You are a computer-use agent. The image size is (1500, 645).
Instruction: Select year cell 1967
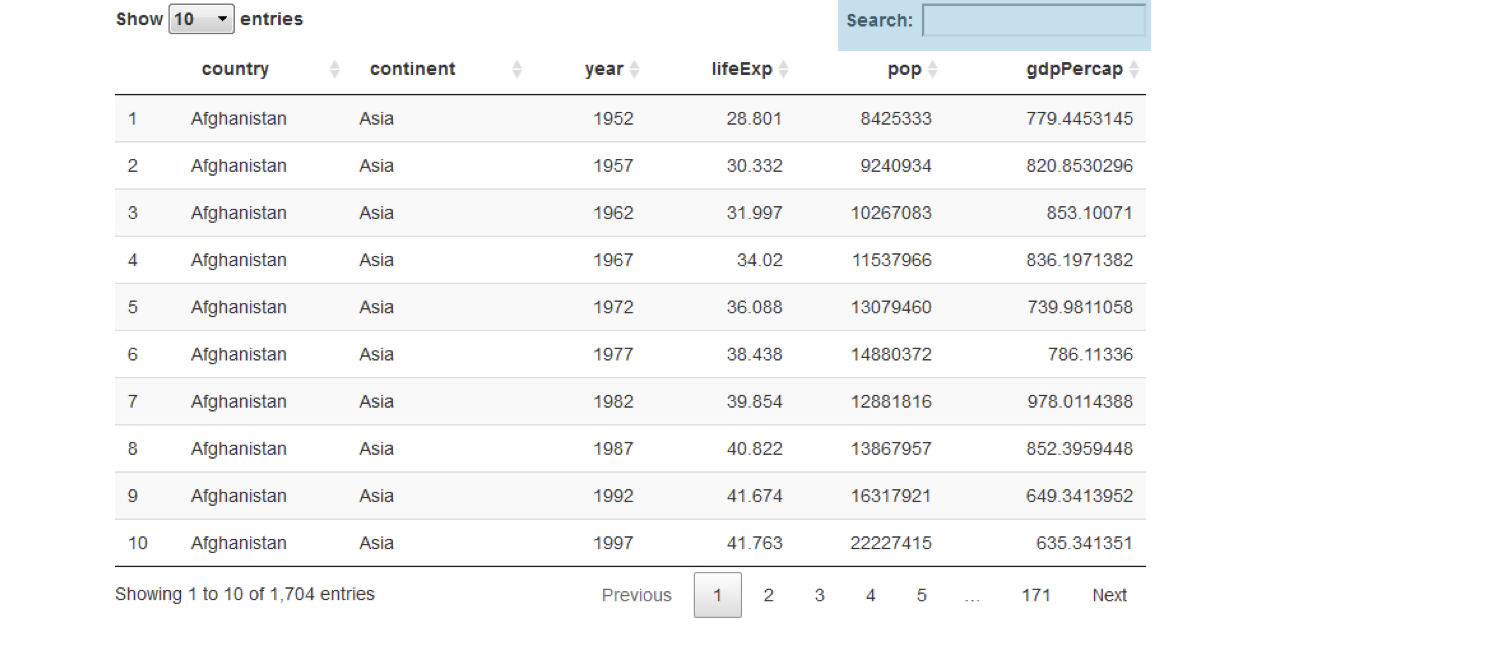coord(613,259)
